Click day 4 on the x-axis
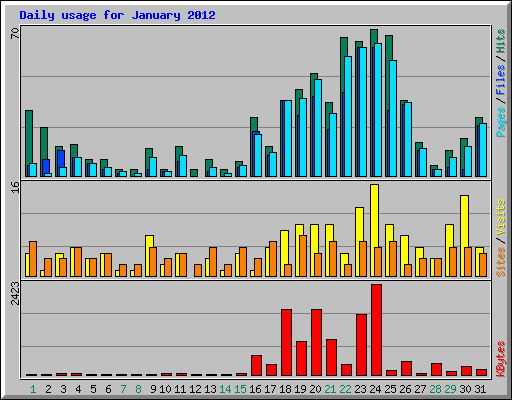Screen dimensions: 512x400 (78, 389)
